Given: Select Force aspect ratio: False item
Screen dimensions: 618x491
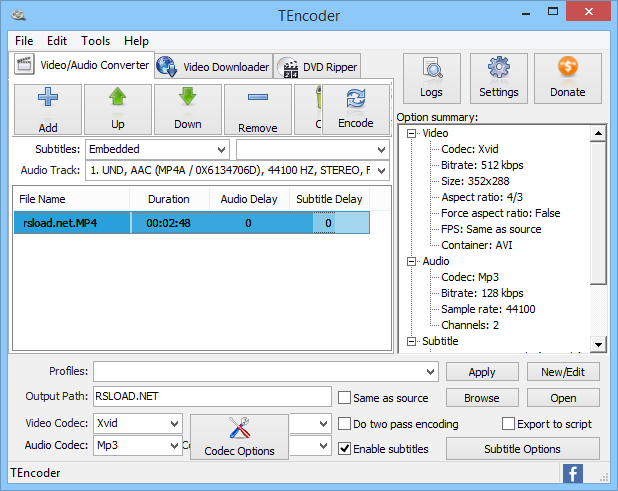Looking at the screenshot, I should point(501,213).
